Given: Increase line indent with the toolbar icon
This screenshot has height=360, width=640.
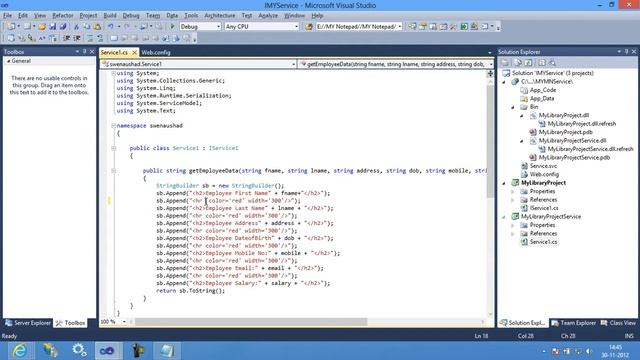Looking at the screenshot, I should pos(77,38).
